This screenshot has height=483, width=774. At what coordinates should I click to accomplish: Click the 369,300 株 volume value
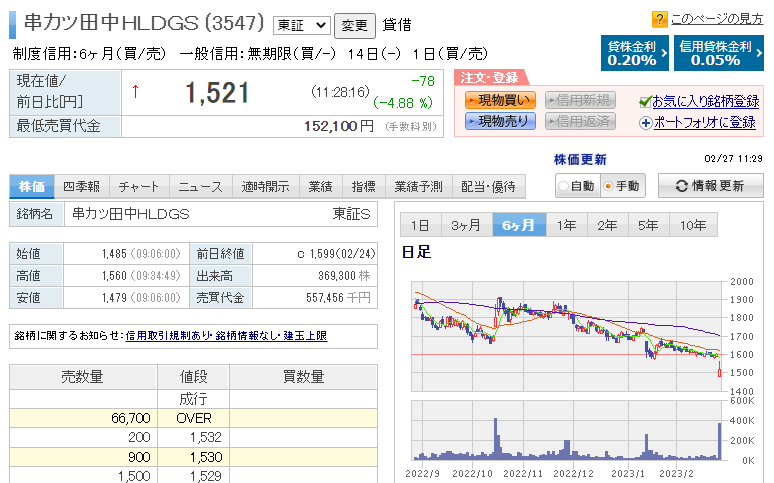point(344,276)
